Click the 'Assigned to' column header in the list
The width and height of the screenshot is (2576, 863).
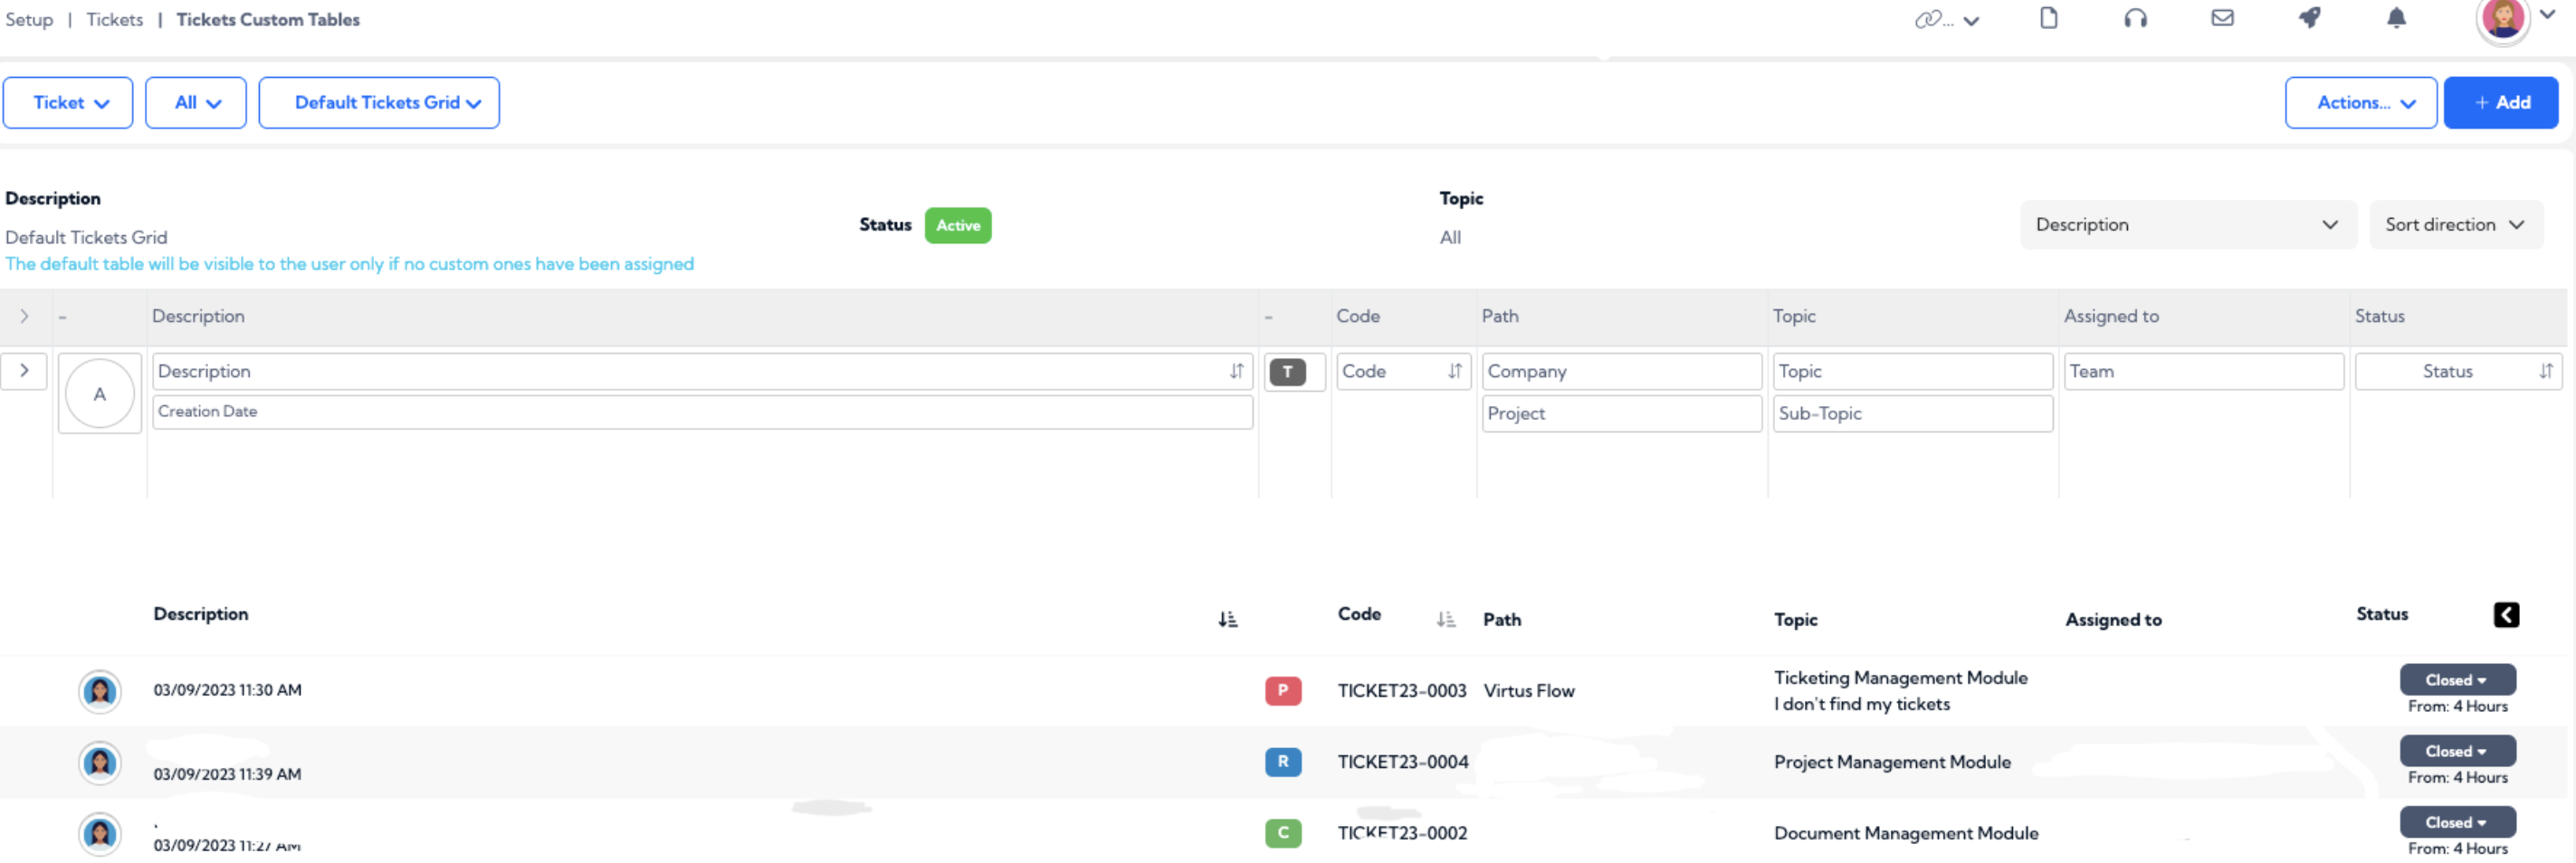(x=2113, y=620)
